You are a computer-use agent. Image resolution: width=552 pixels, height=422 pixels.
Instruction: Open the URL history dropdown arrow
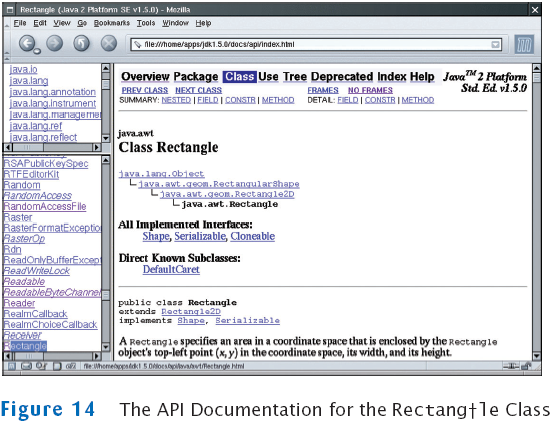(x=495, y=45)
